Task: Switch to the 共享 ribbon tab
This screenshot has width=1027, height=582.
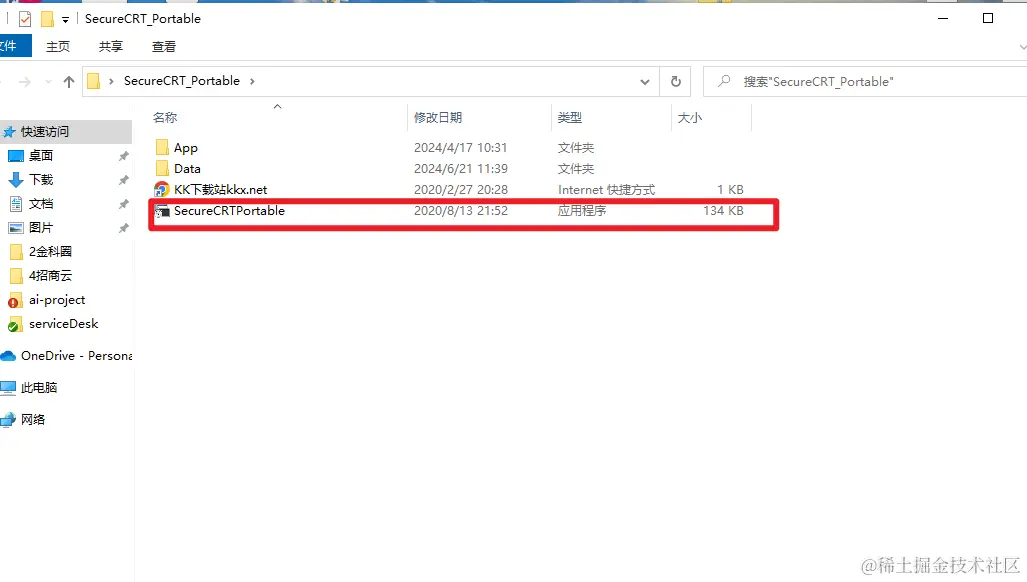Action: click(111, 46)
